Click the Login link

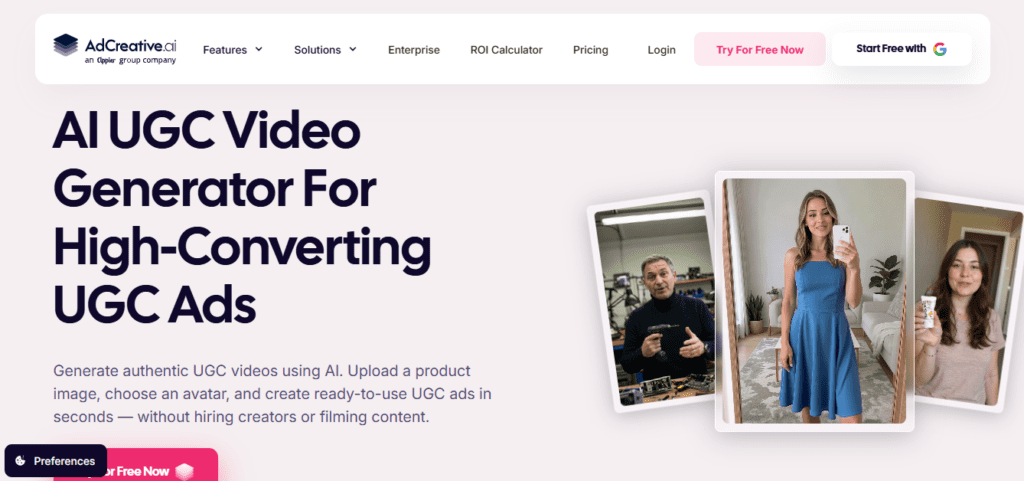(662, 50)
